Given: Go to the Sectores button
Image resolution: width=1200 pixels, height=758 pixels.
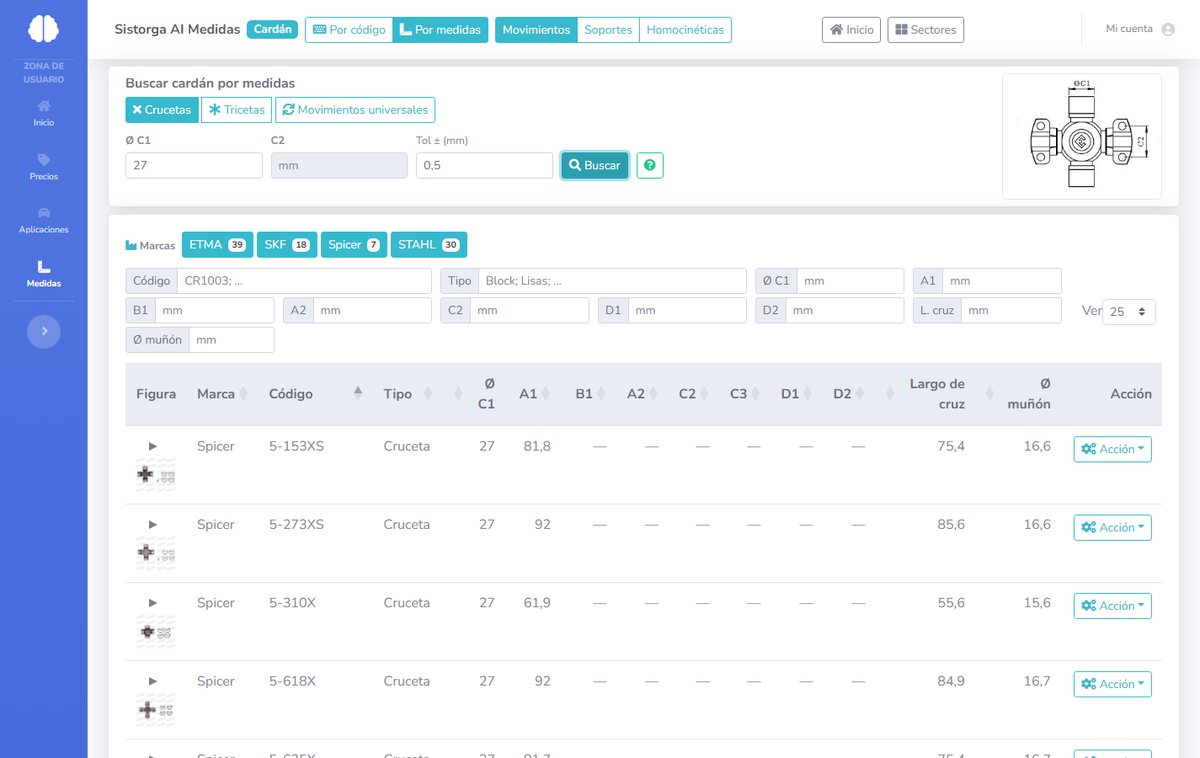Looking at the screenshot, I should [x=925, y=30].
